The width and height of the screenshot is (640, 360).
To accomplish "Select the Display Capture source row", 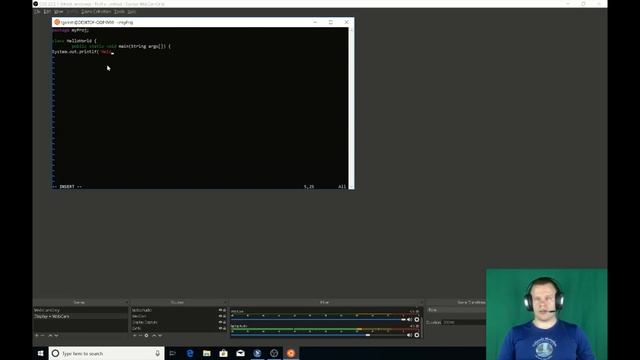I will click(179, 322).
